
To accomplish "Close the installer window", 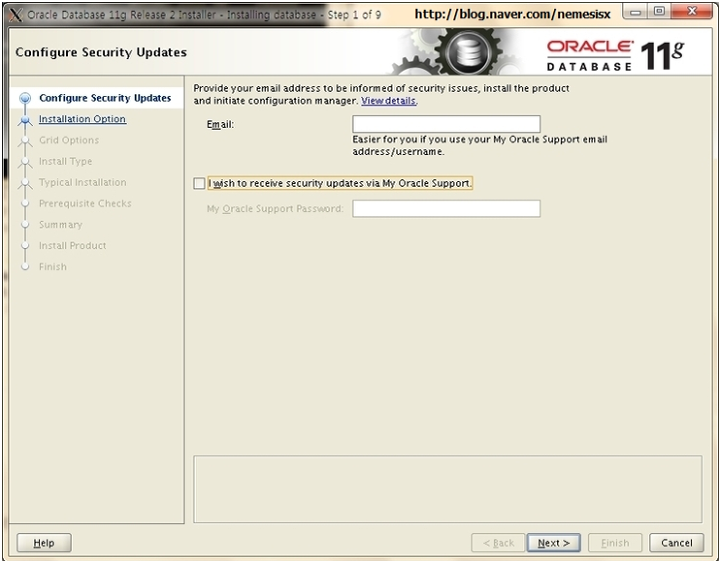I will point(692,11).
